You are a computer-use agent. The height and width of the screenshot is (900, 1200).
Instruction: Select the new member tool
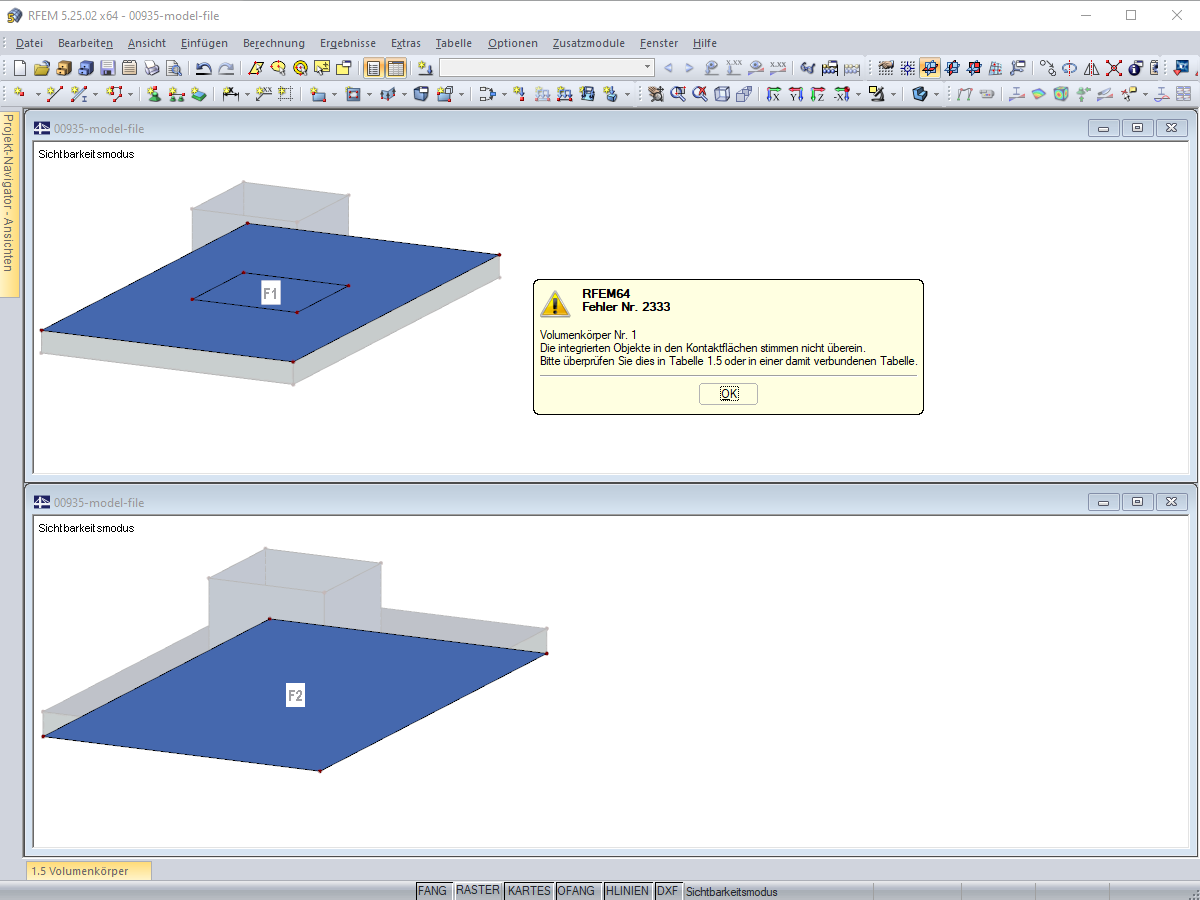[78, 94]
